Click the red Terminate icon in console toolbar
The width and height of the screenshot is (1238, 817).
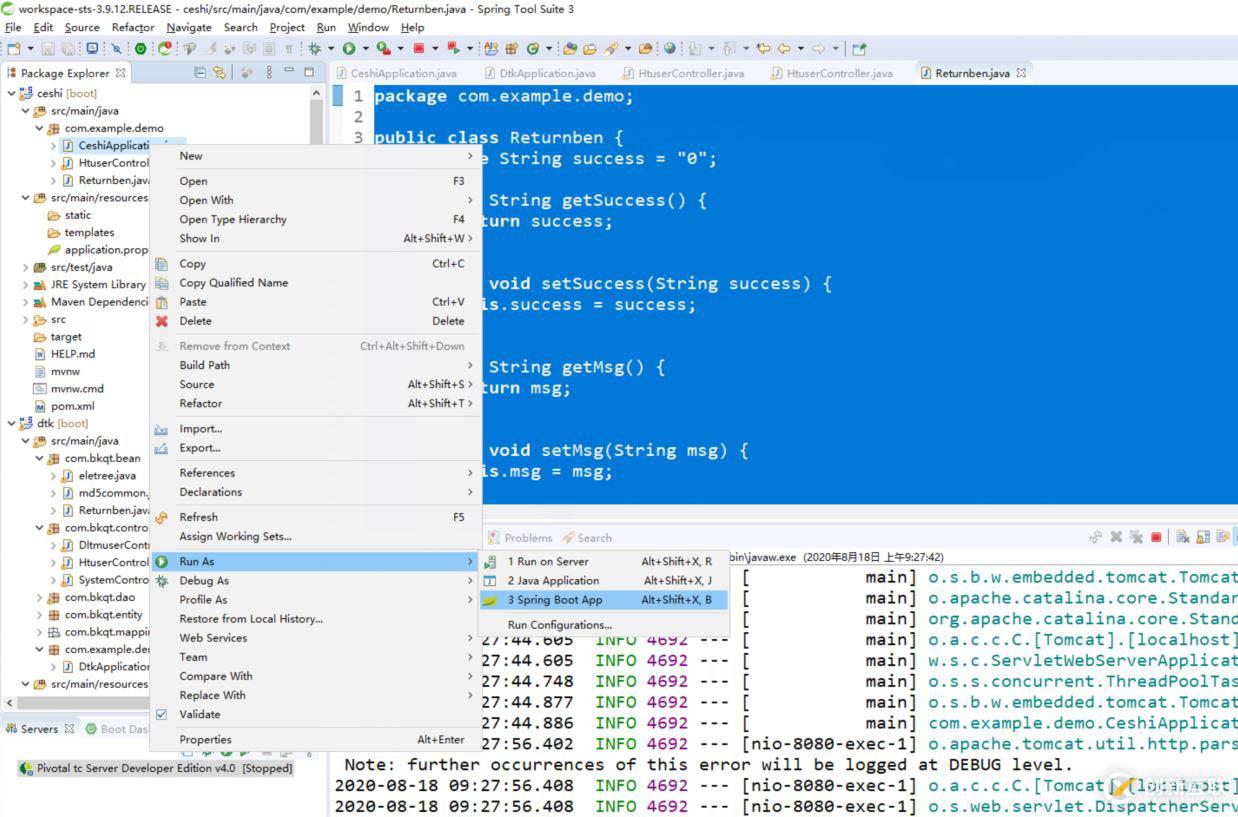(x=1156, y=537)
